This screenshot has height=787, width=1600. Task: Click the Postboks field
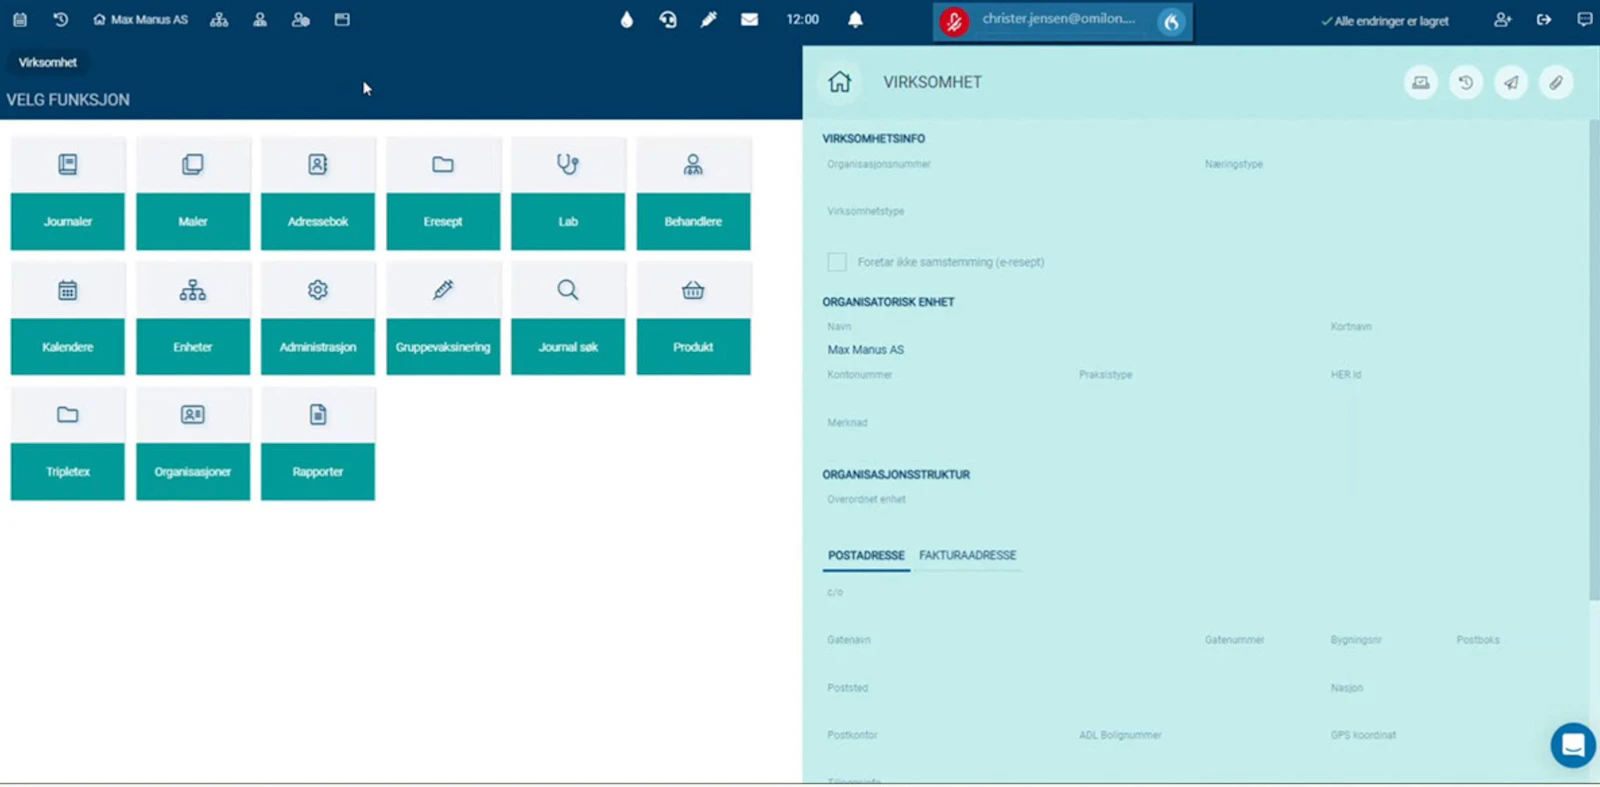[x=1512, y=650]
